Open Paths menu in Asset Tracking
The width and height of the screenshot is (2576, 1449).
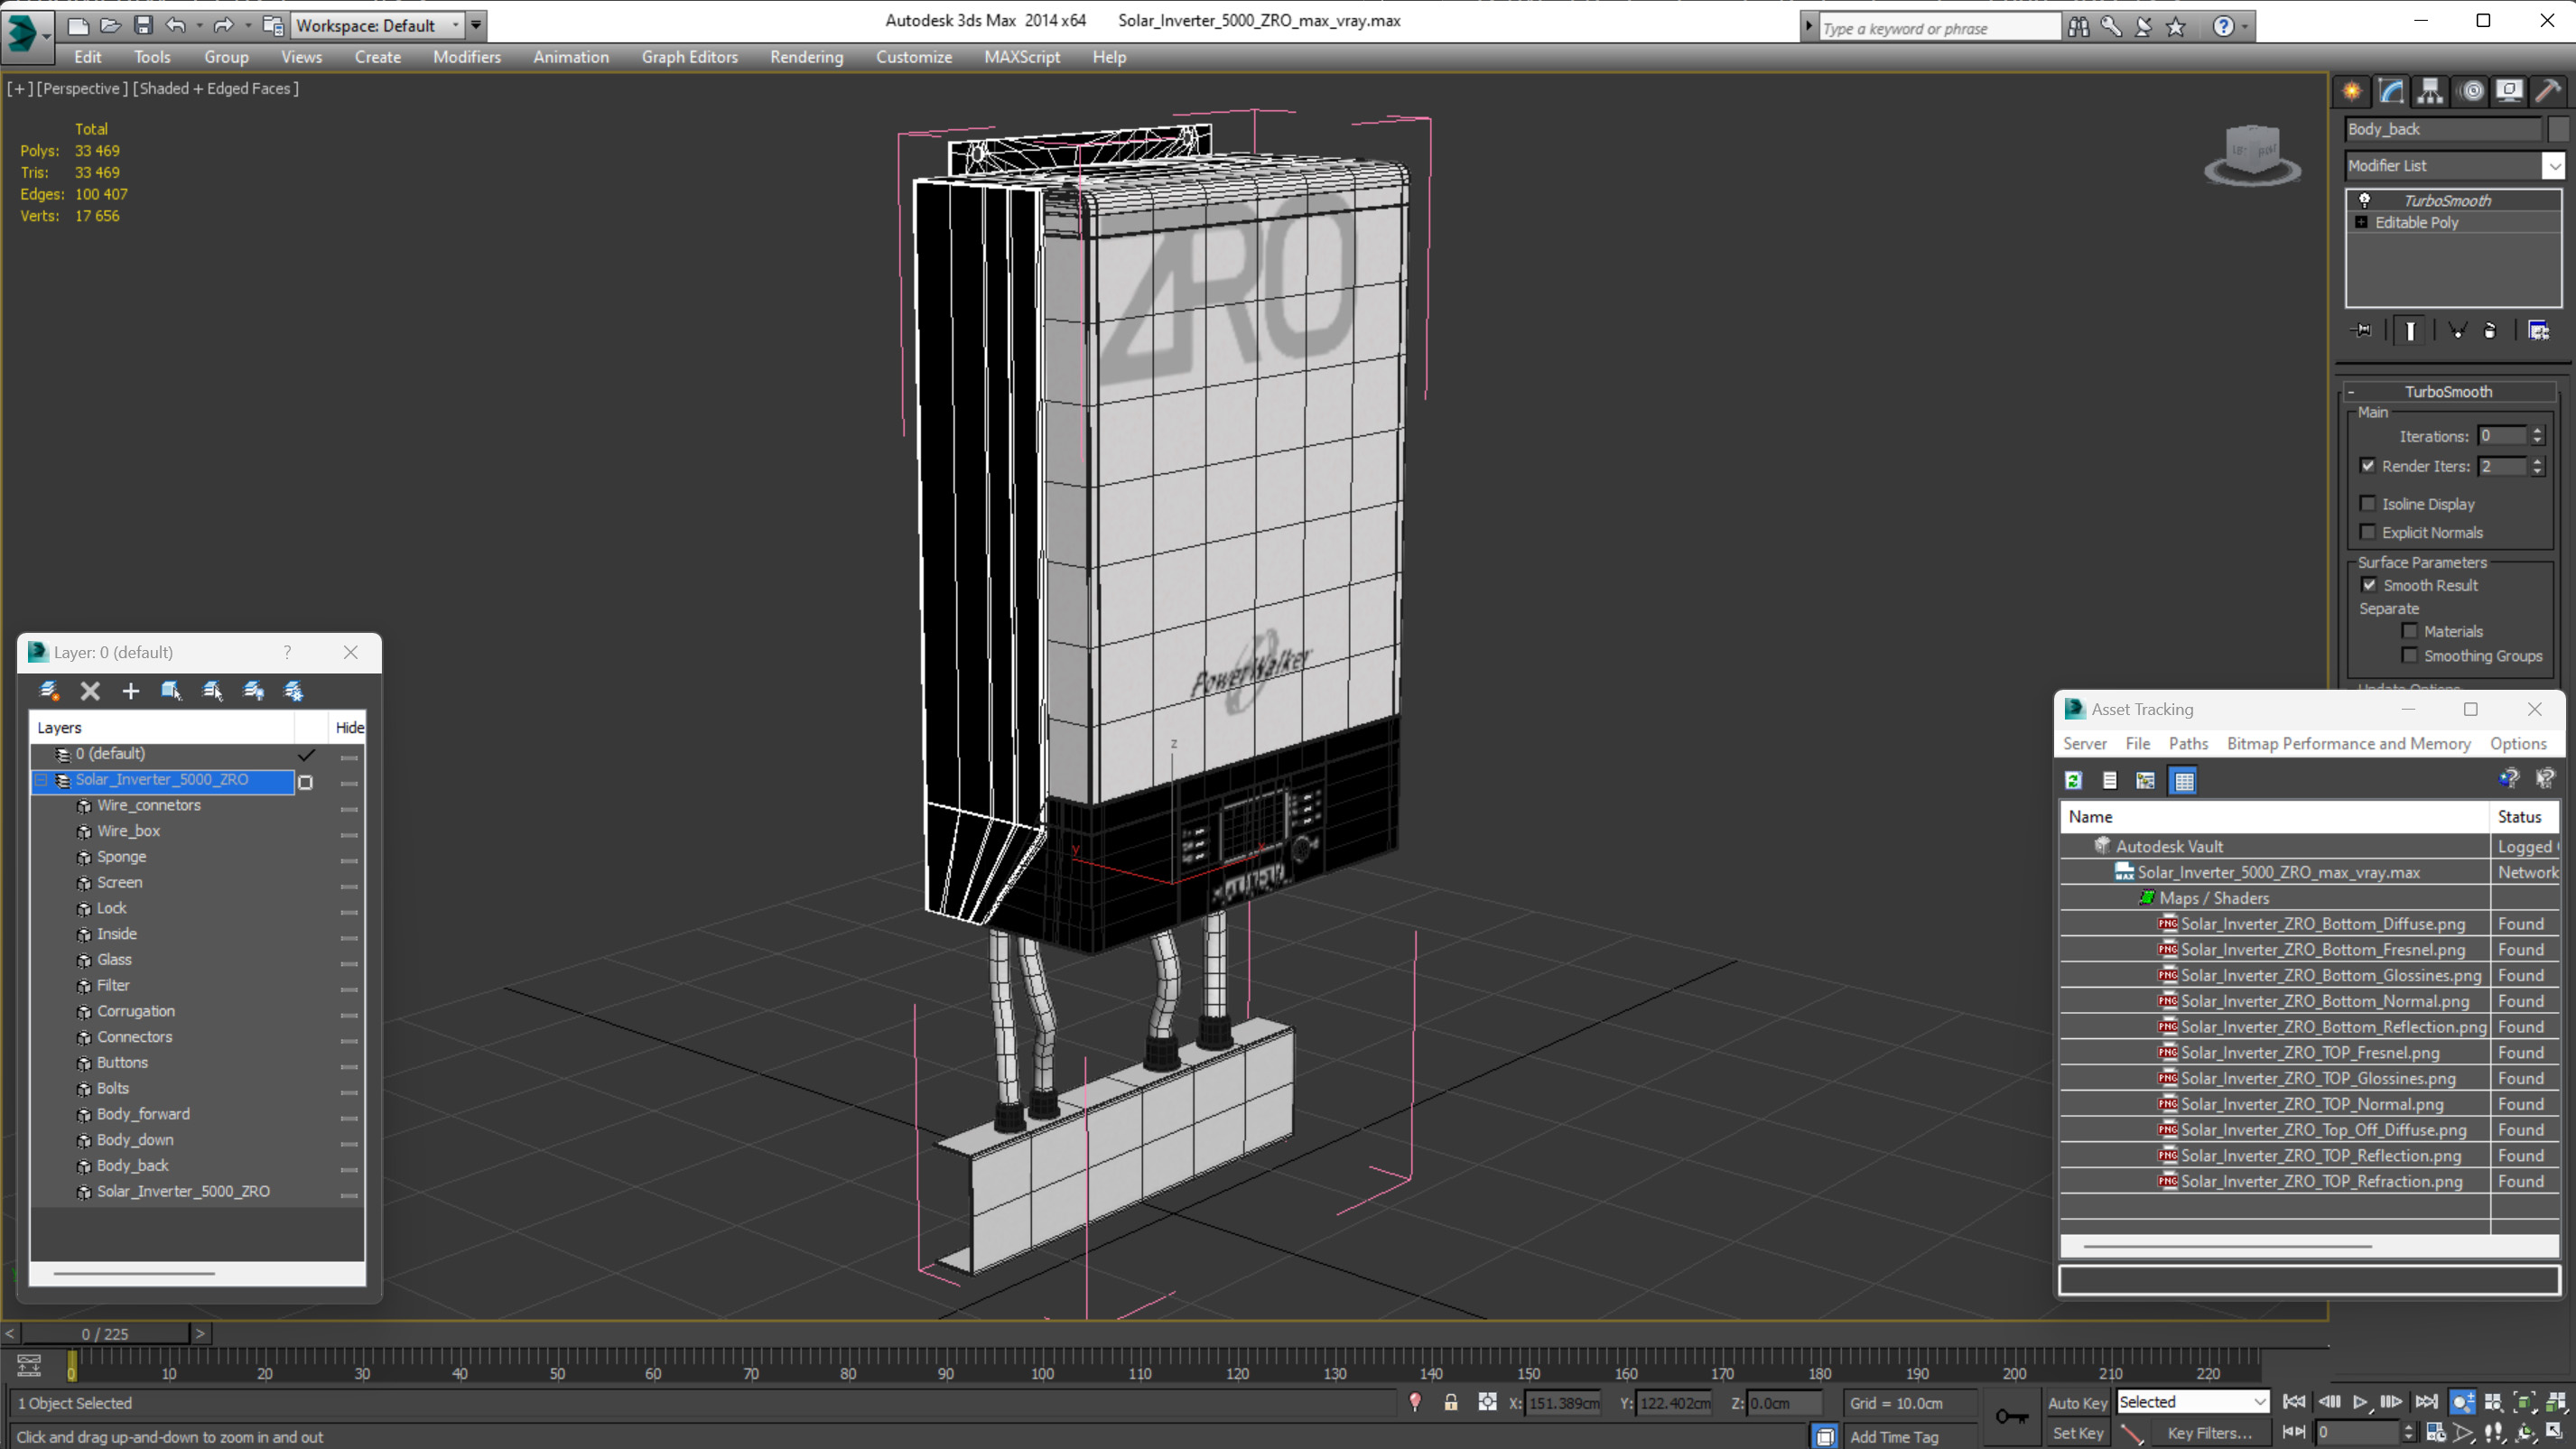[x=2188, y=743]
